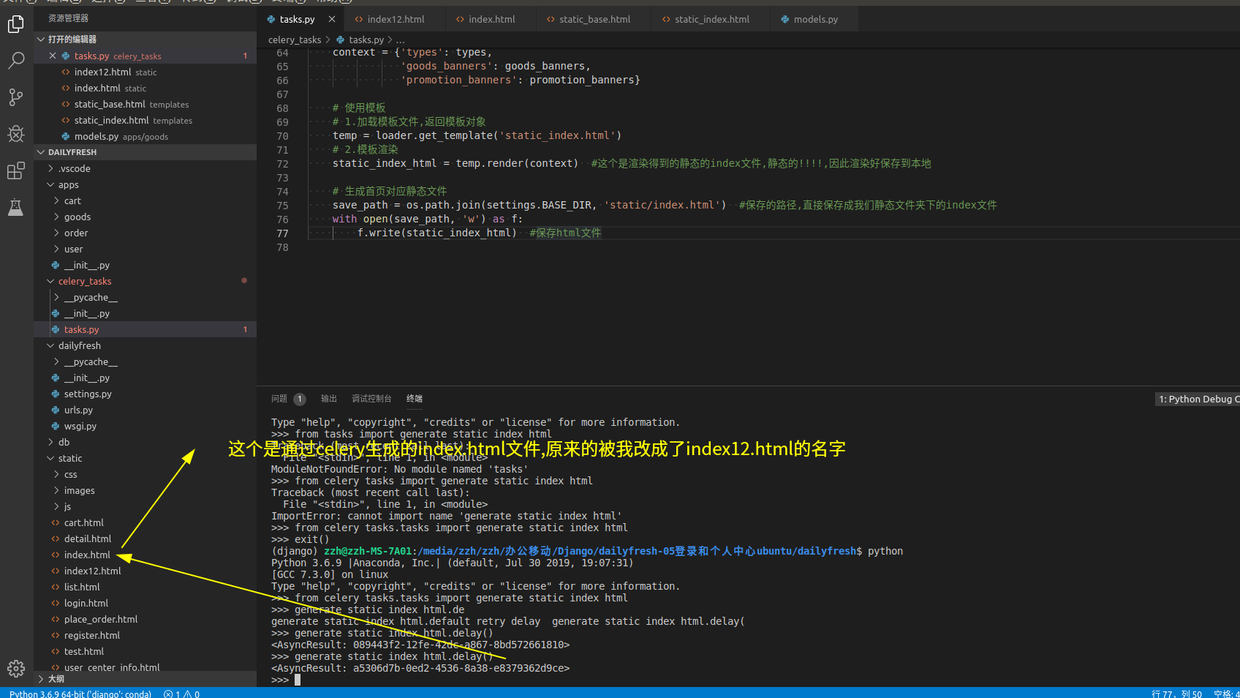1240x698 pixels.
Task: Open the Manage settings gear
Action: click(16, 669)
